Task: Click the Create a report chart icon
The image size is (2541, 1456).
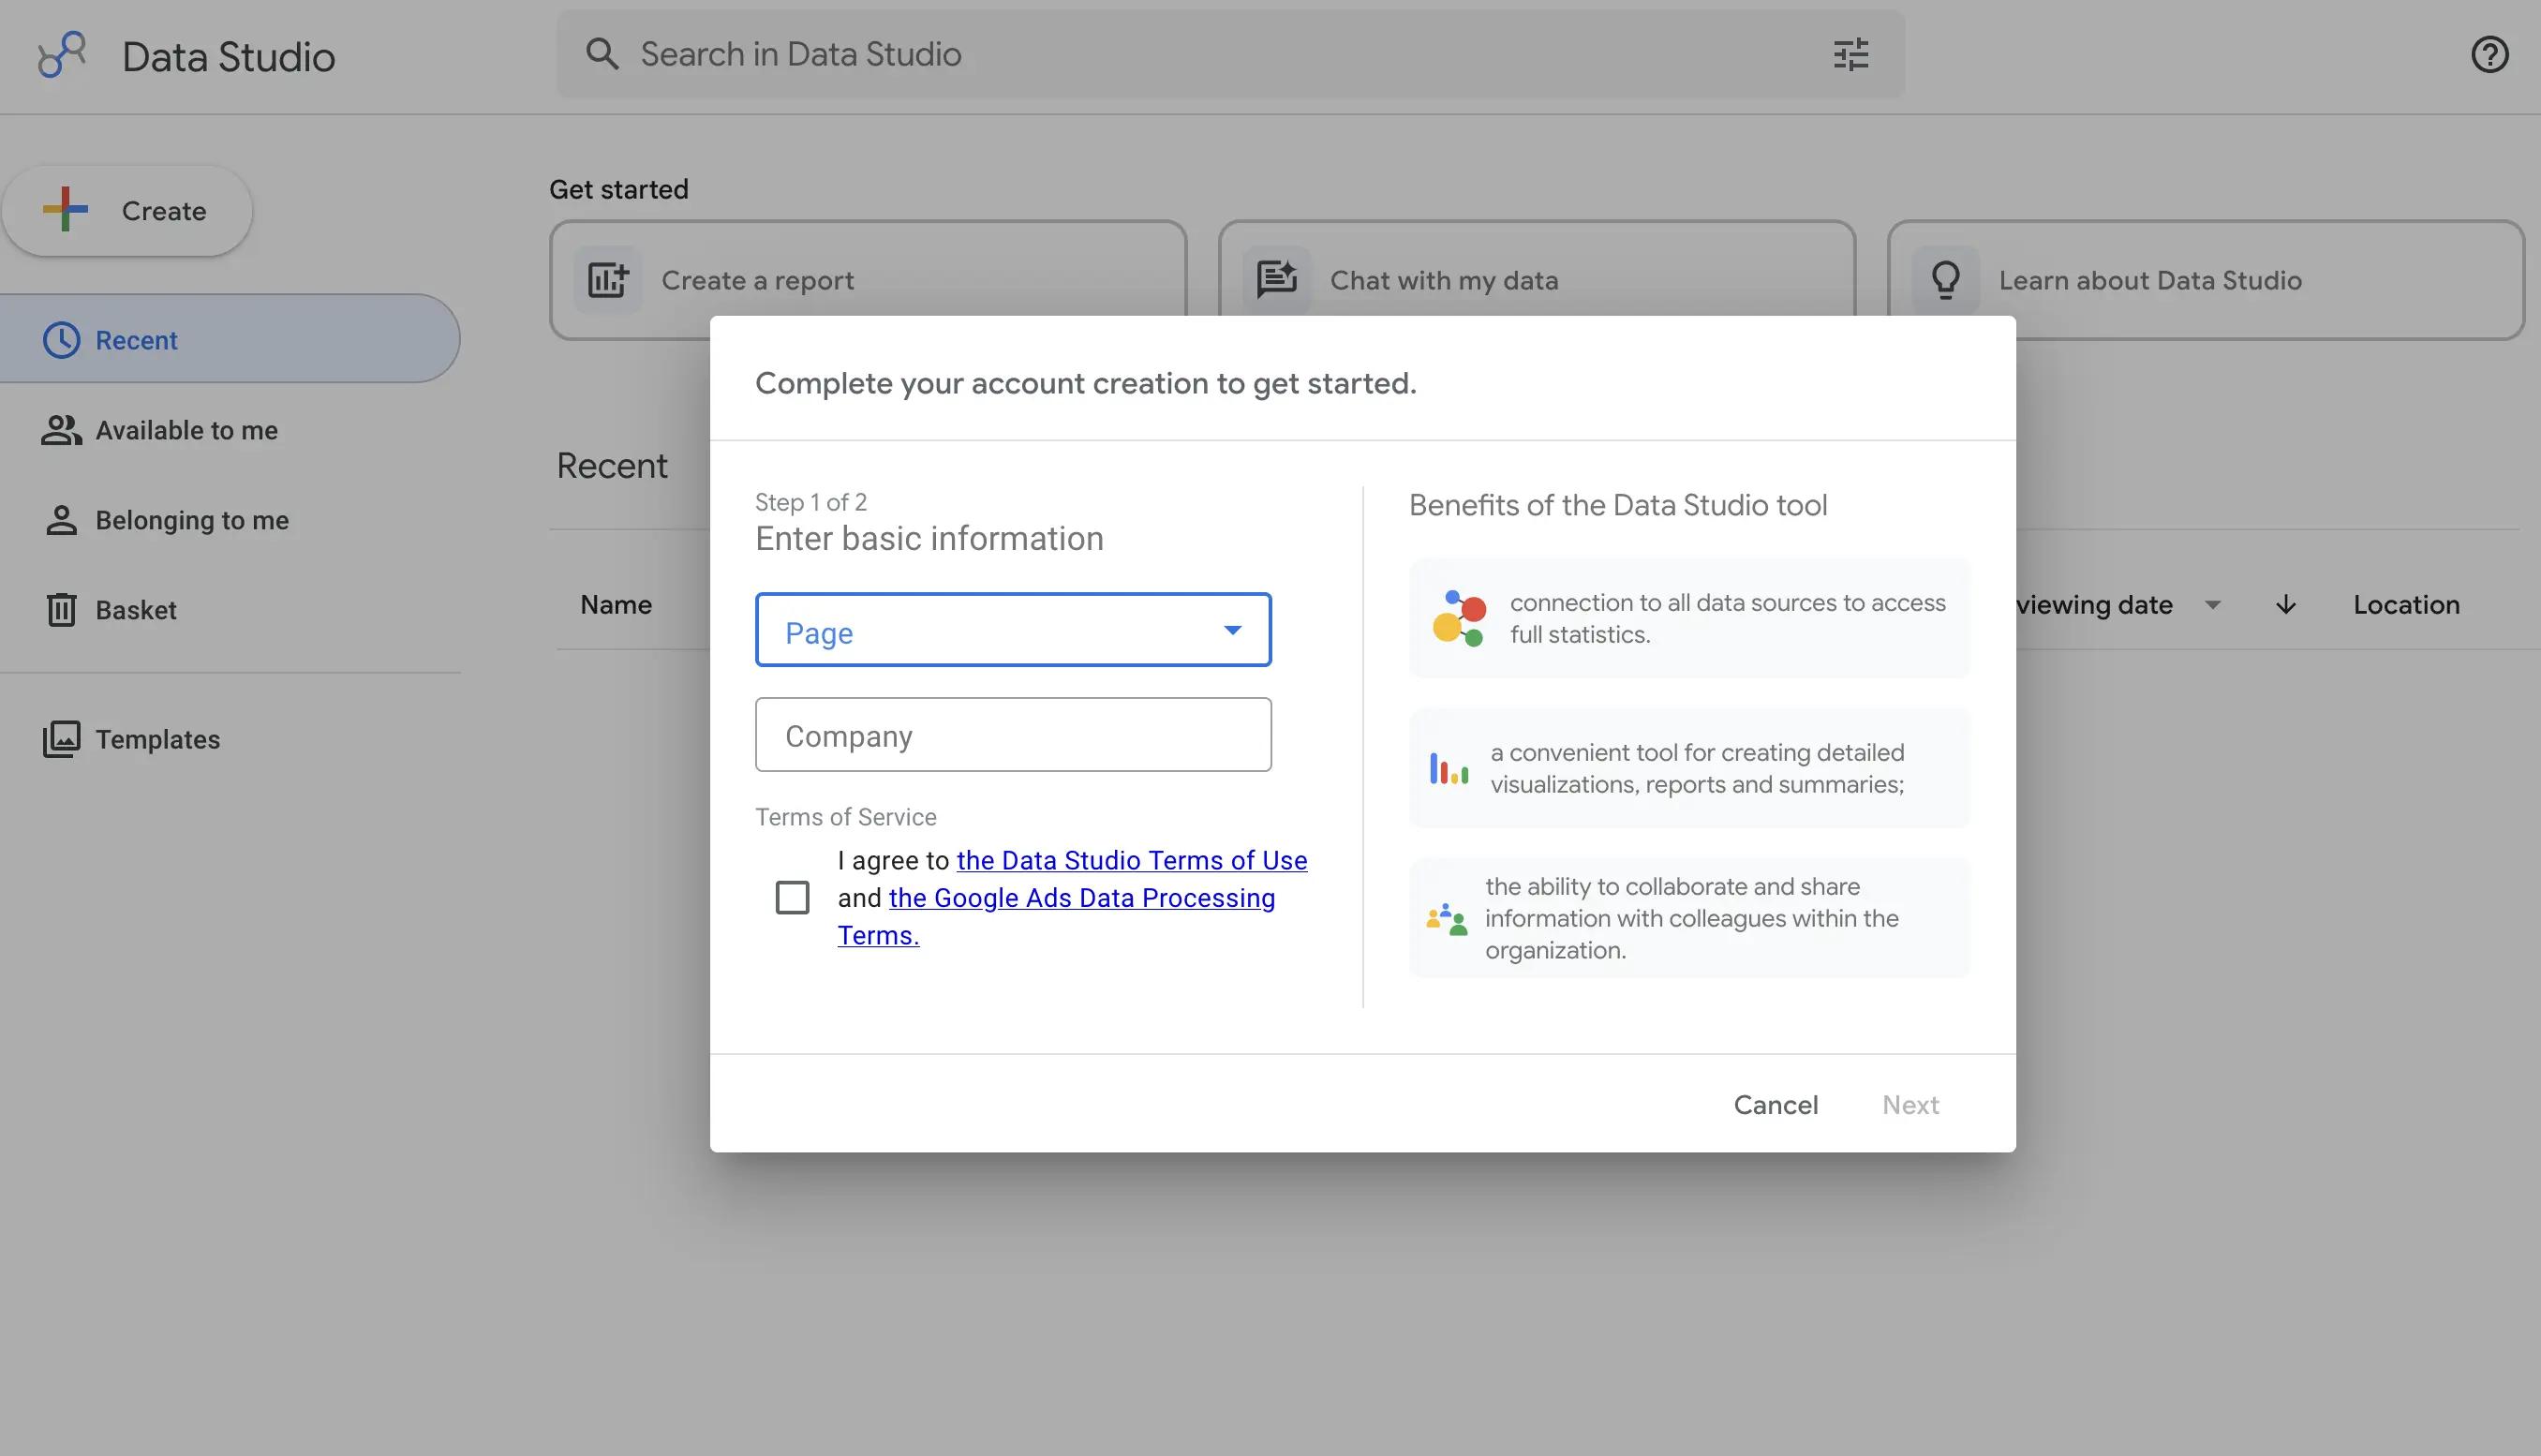Action: click(607, 280)
